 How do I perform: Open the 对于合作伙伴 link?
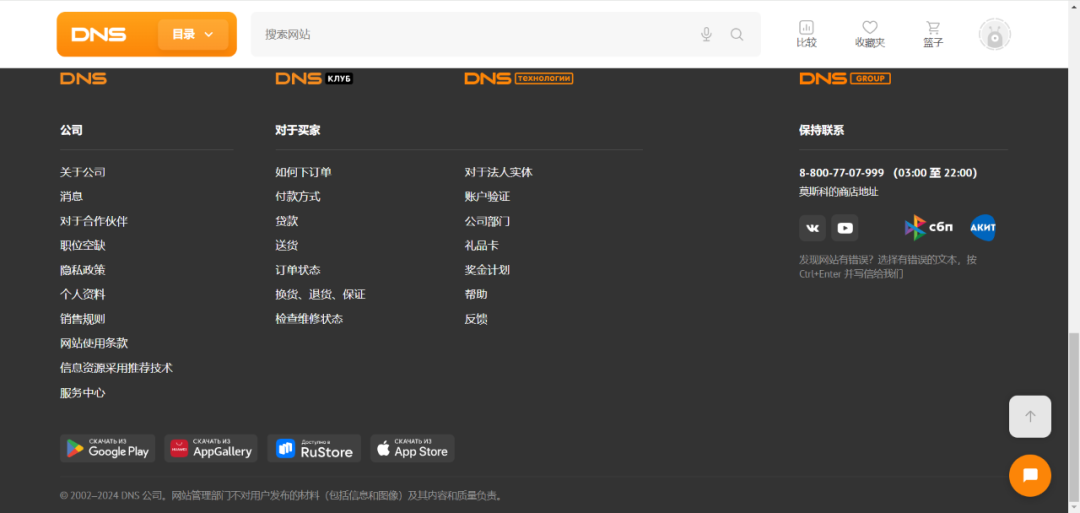(x=94, y=222)
